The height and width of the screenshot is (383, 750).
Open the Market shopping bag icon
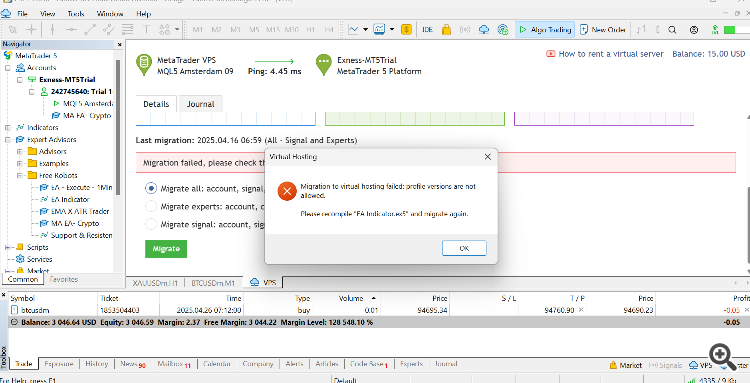[446, 30]
